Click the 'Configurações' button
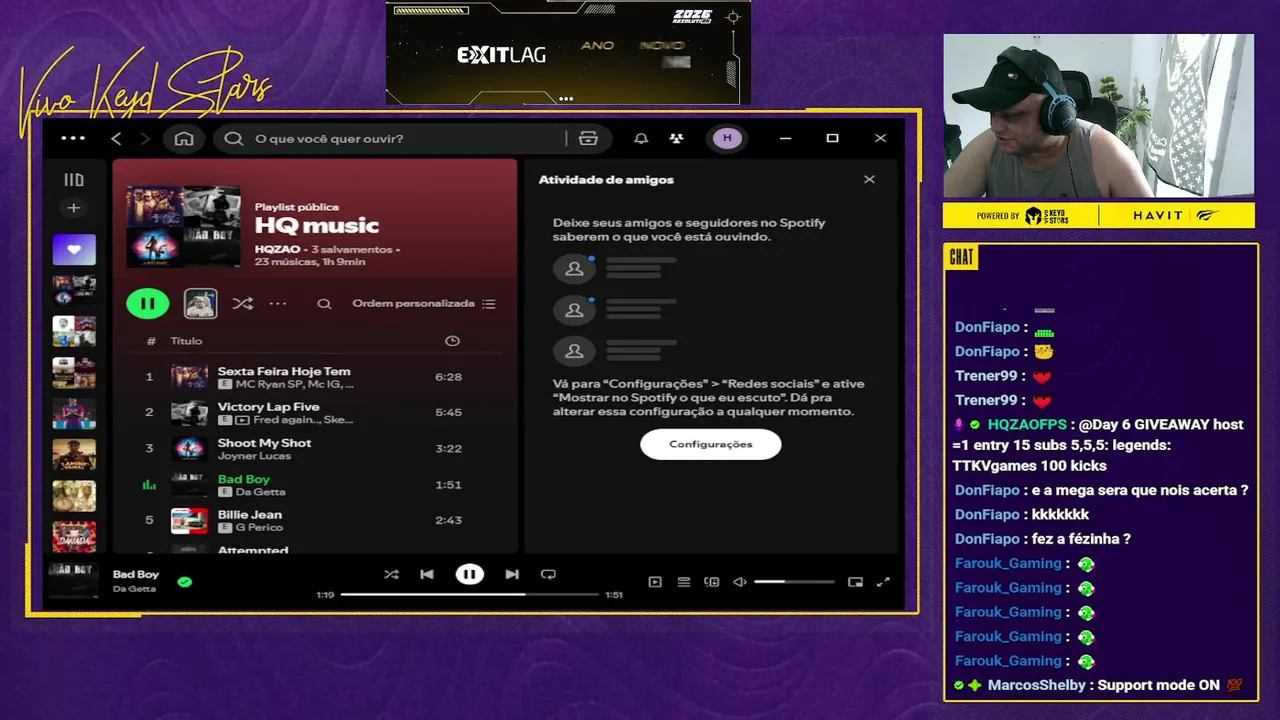This screenshot has height=720, width=1280. [x=710, y=444]
